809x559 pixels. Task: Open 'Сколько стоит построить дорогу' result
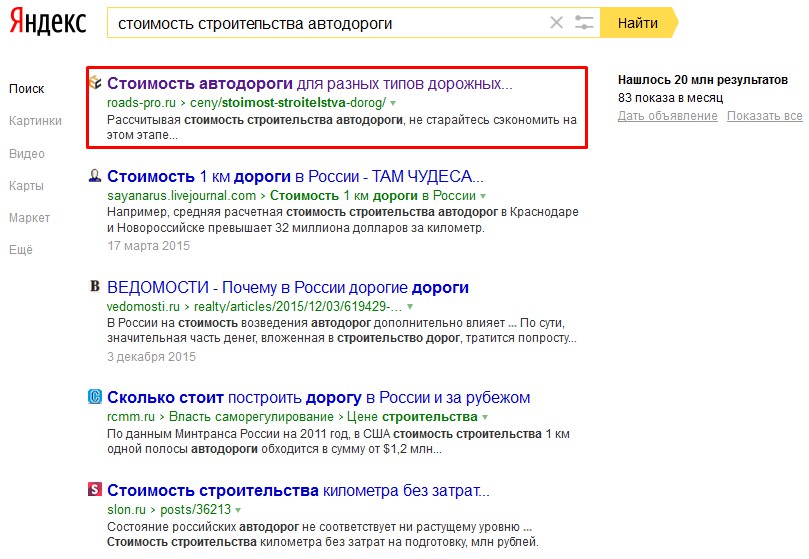coord(318,397)
